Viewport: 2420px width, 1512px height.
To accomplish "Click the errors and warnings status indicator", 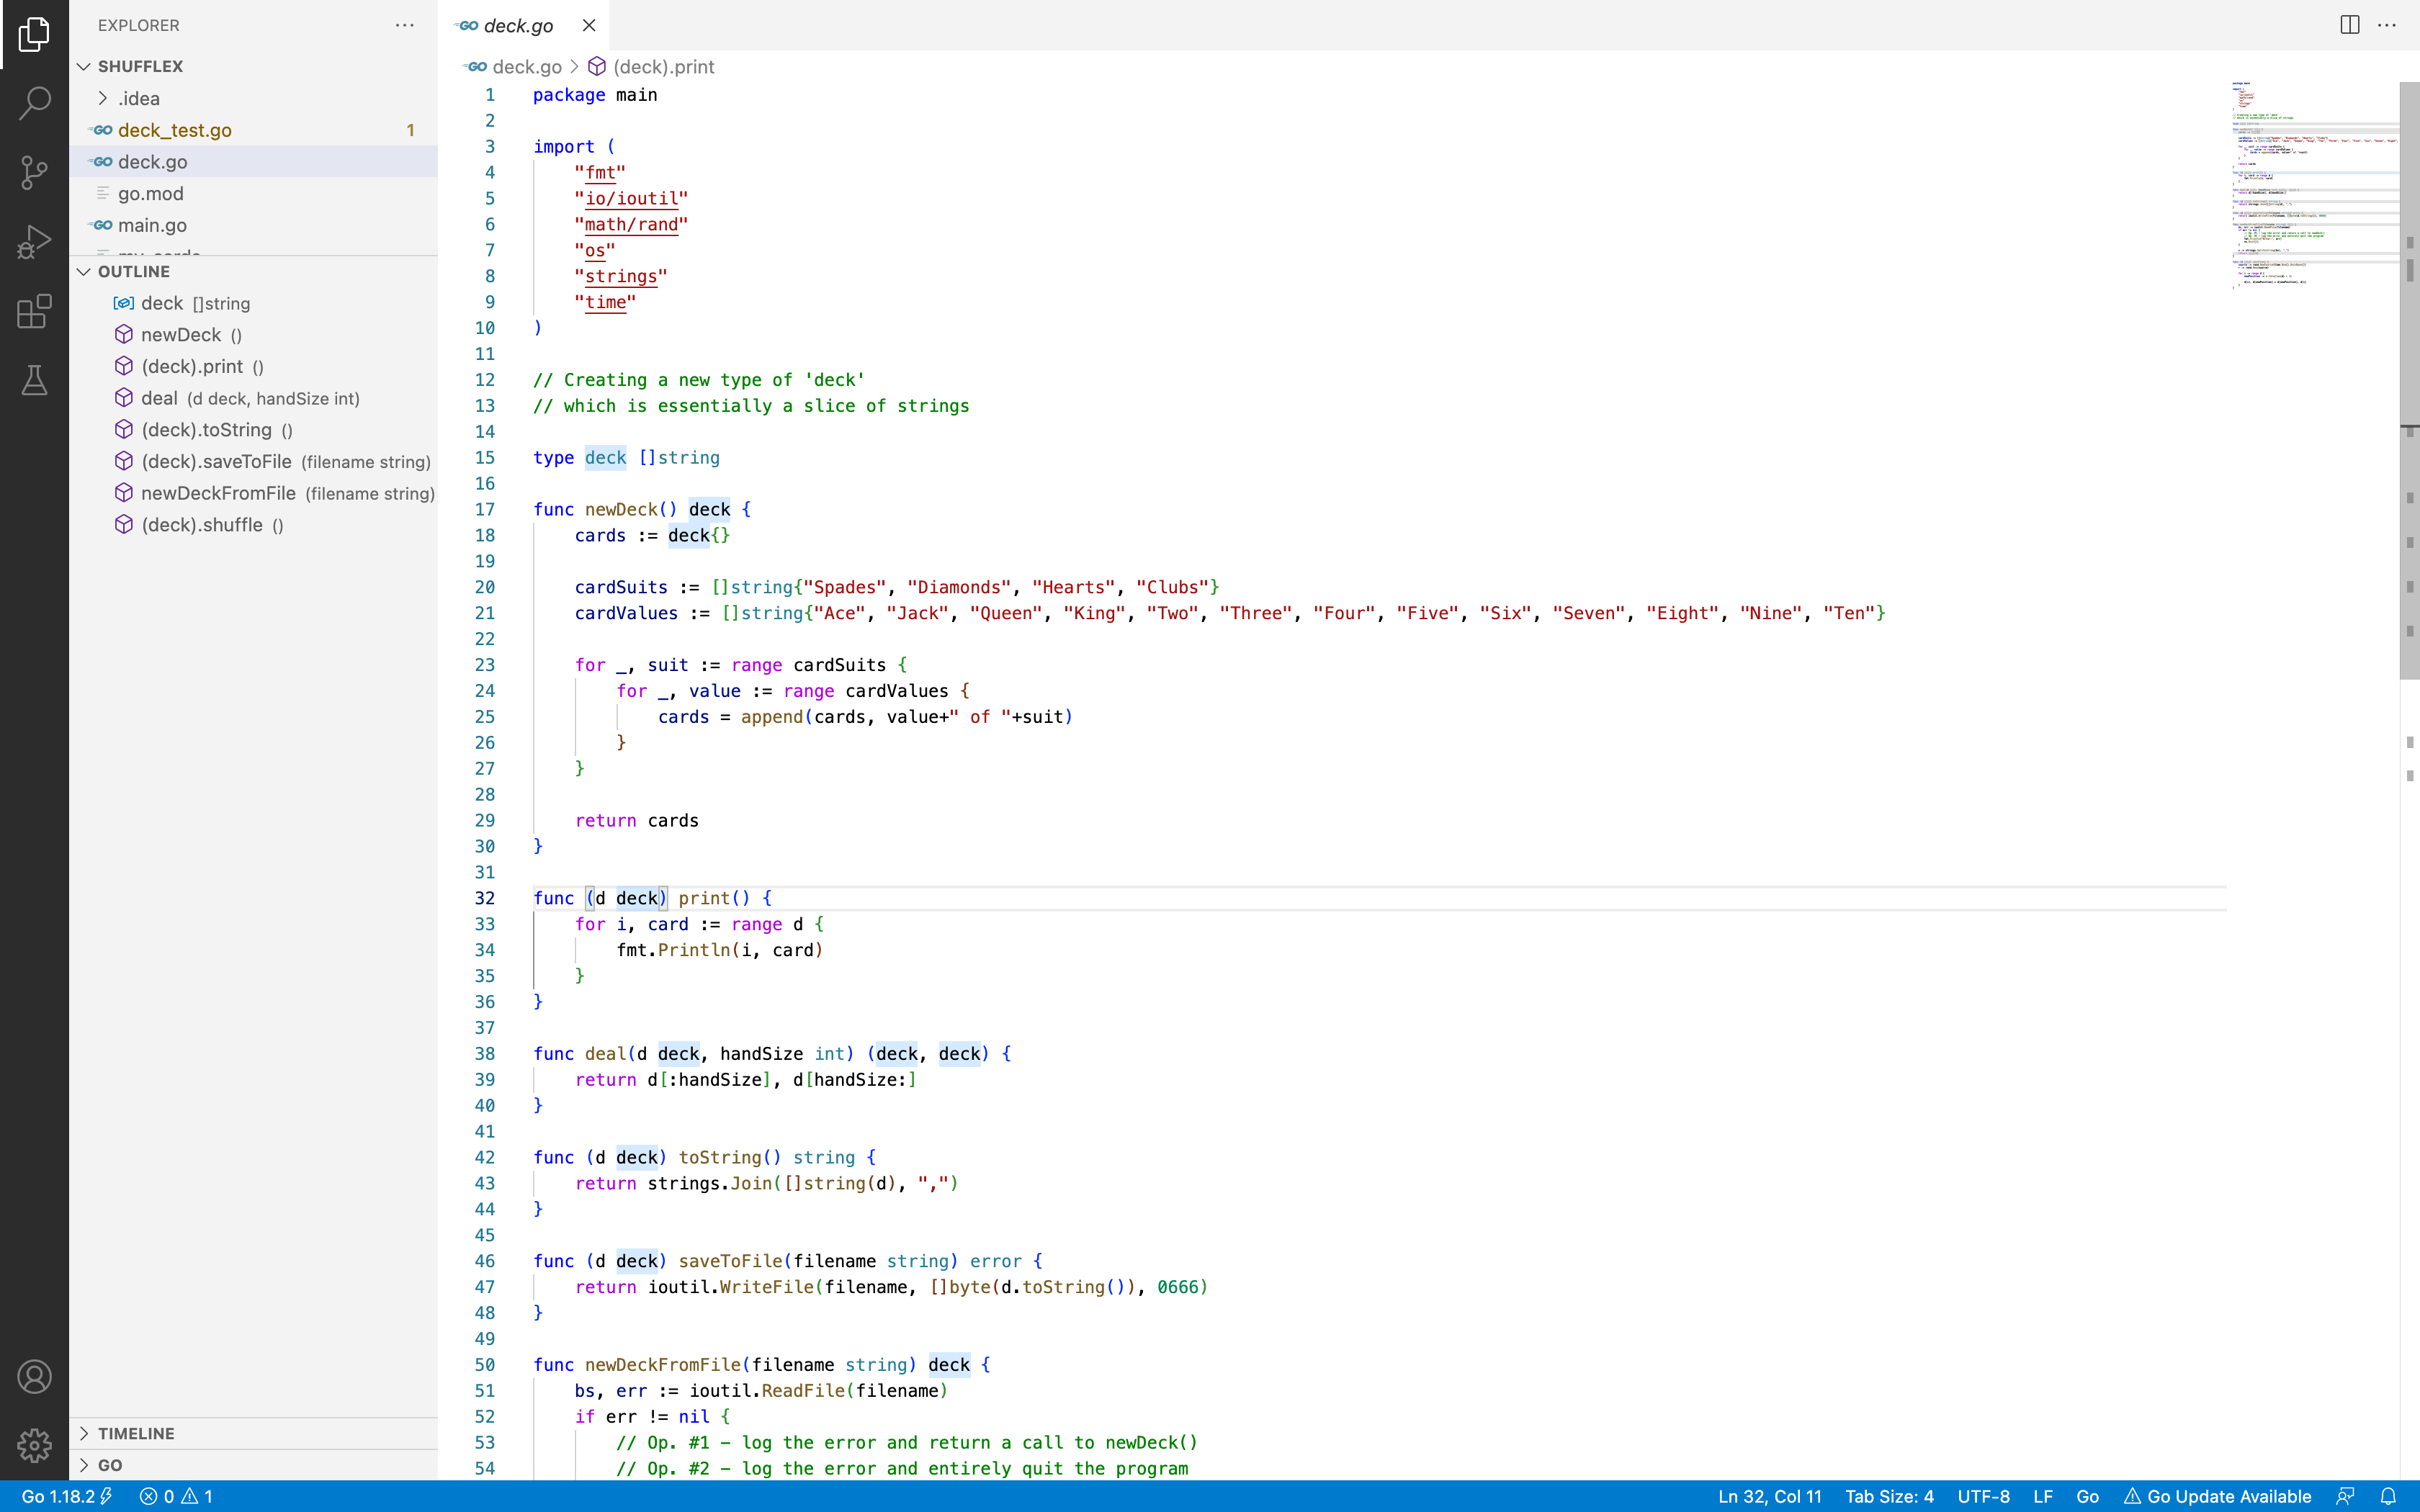I will (x=176, y=1496).
